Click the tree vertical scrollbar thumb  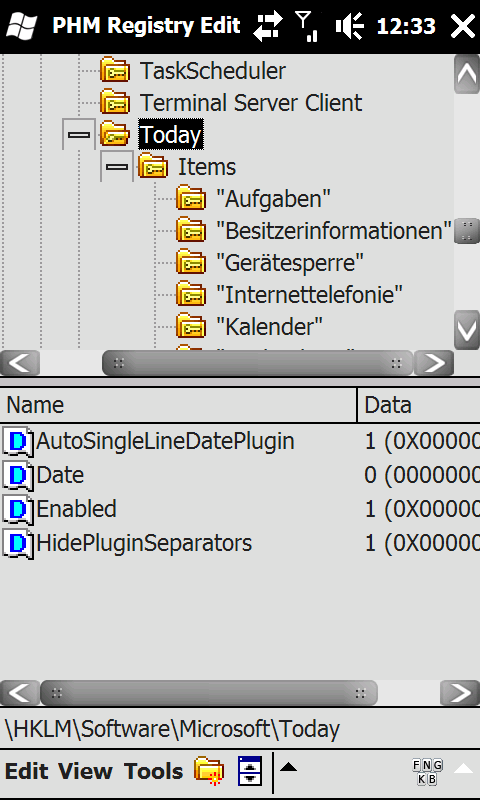(x=467, y=231)
